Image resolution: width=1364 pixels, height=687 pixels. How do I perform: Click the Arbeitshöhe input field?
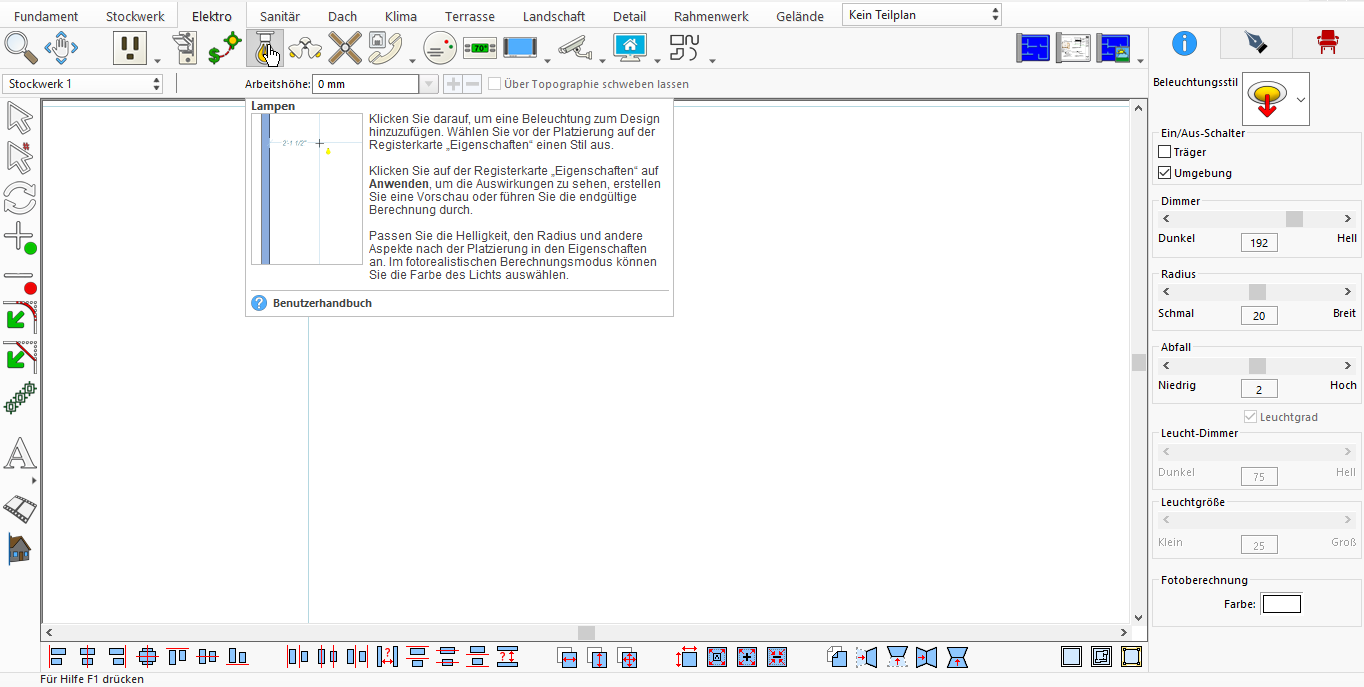coord(366,84)
